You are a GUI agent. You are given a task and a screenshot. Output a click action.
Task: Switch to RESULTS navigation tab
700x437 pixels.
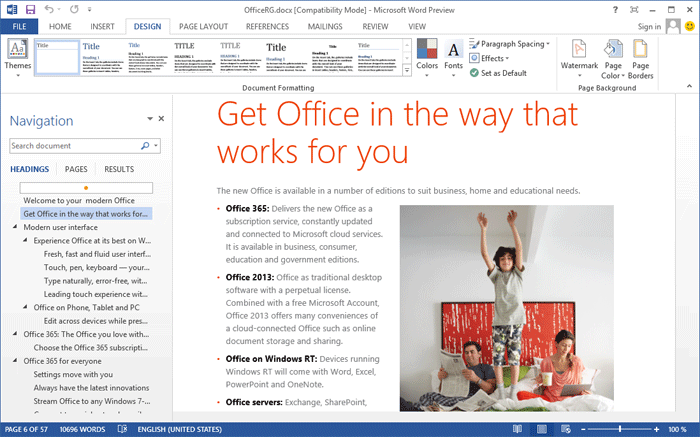point(119,169)
